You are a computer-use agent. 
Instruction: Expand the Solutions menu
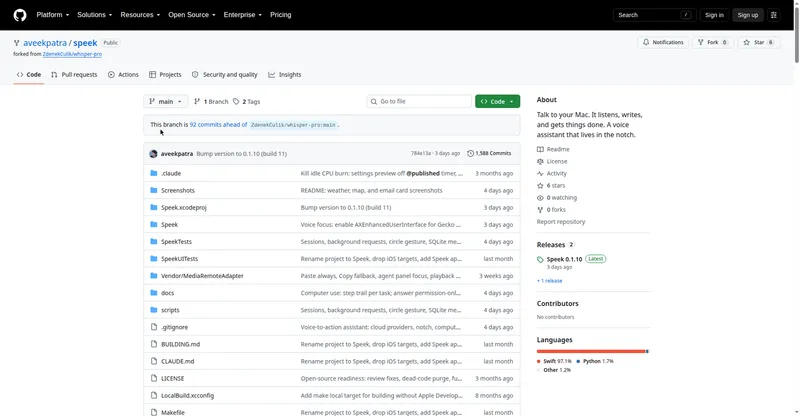click(x=94, y=15)
